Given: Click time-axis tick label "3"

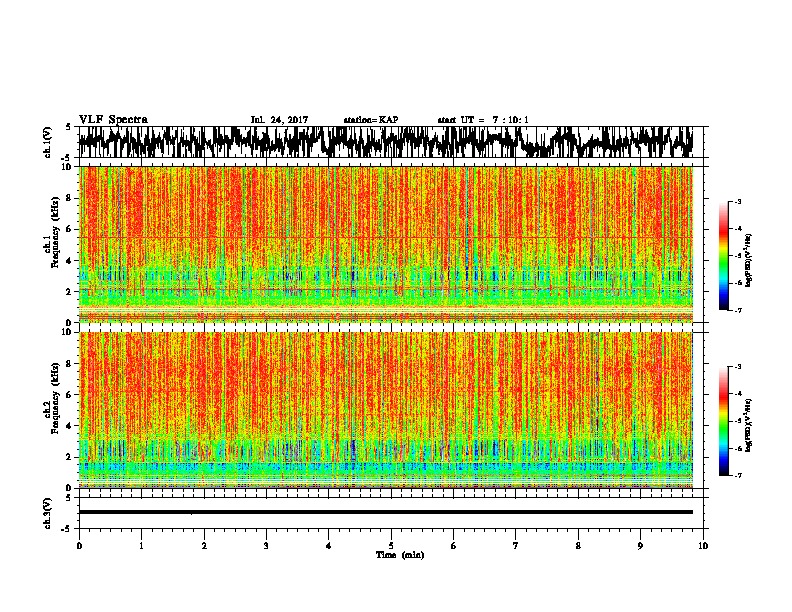Looking at the screenshot, I should (266, 546).
